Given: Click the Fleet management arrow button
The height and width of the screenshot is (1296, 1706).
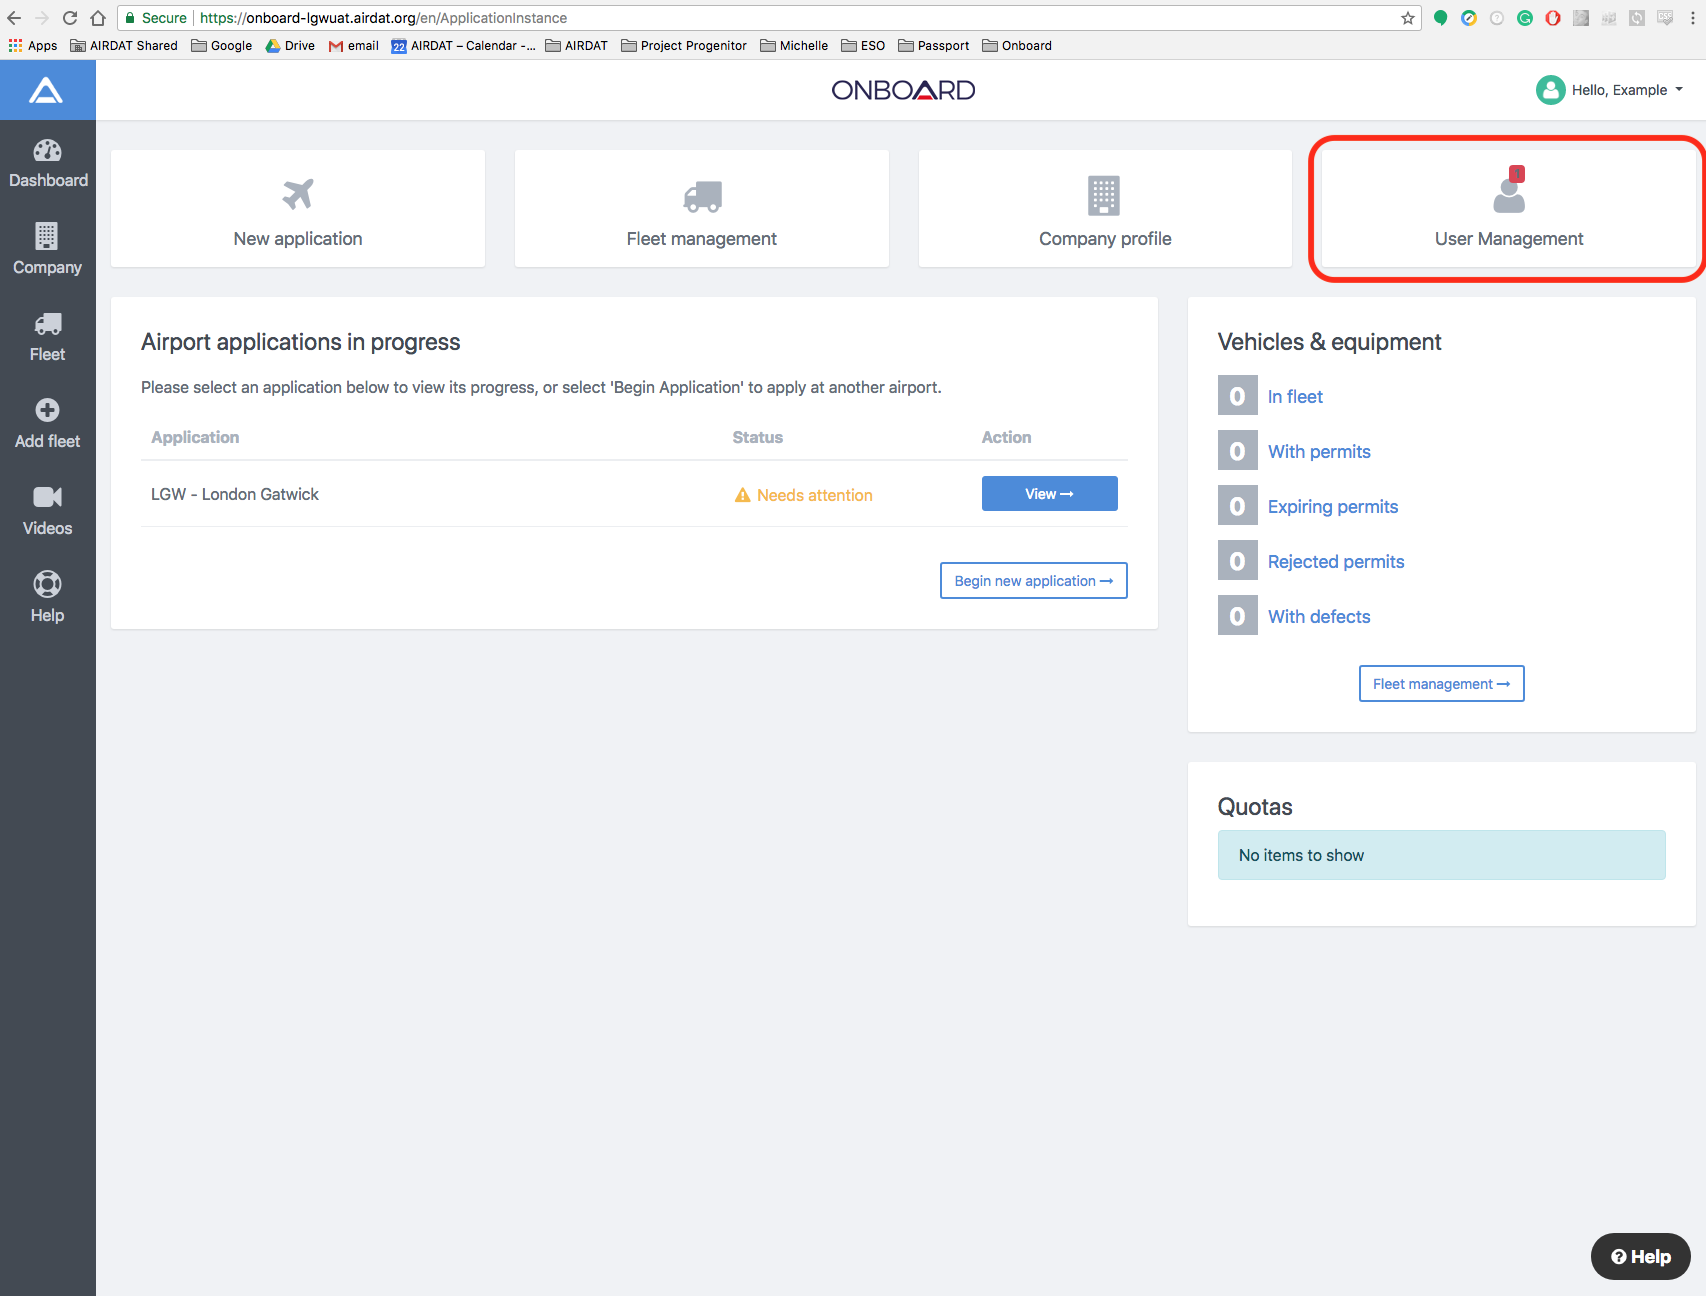Looking at the screenshot, I should point(1442,684).
